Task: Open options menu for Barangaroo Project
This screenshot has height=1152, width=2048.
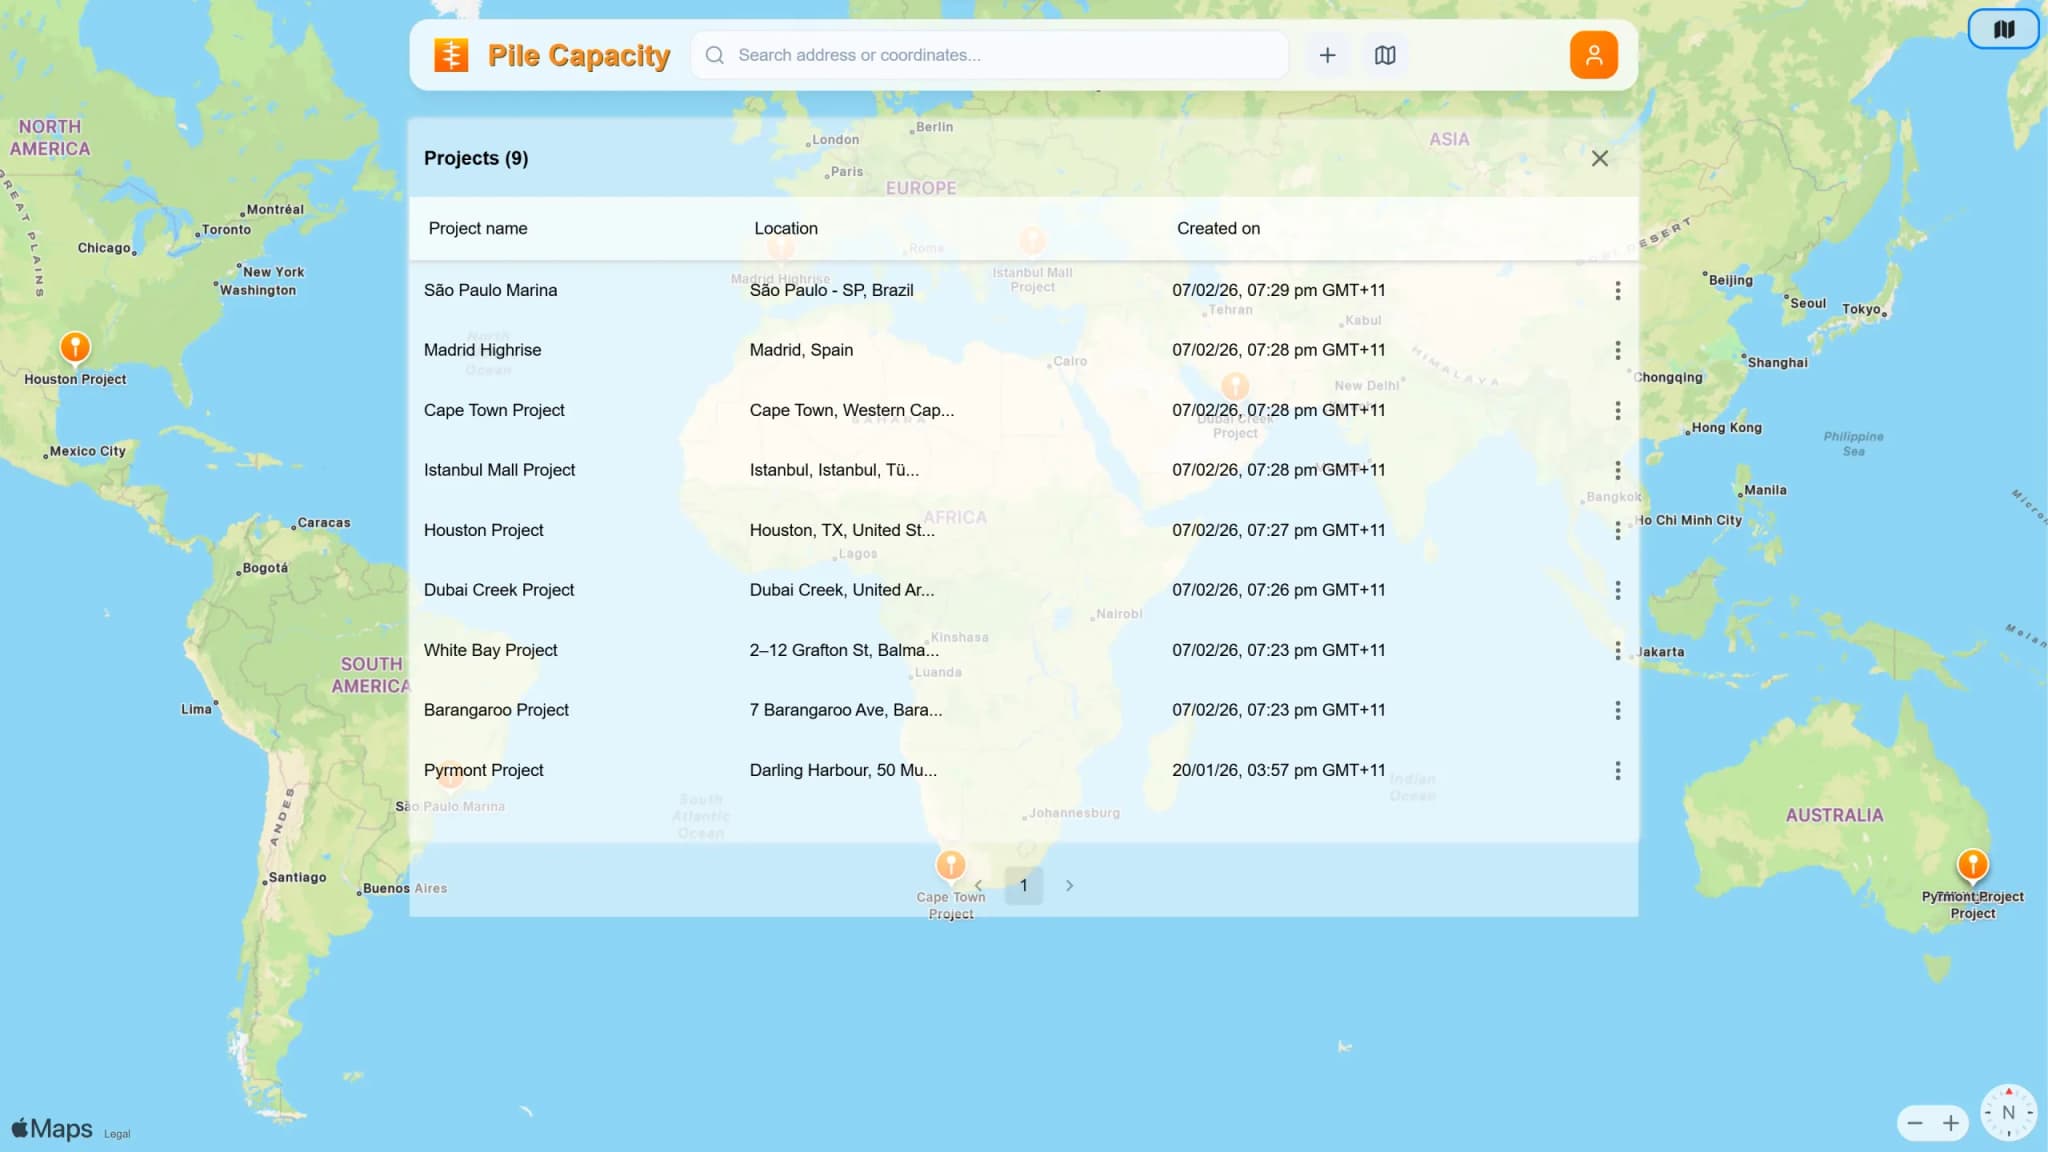Action: pyautogui.click(x=1617, y=710)
